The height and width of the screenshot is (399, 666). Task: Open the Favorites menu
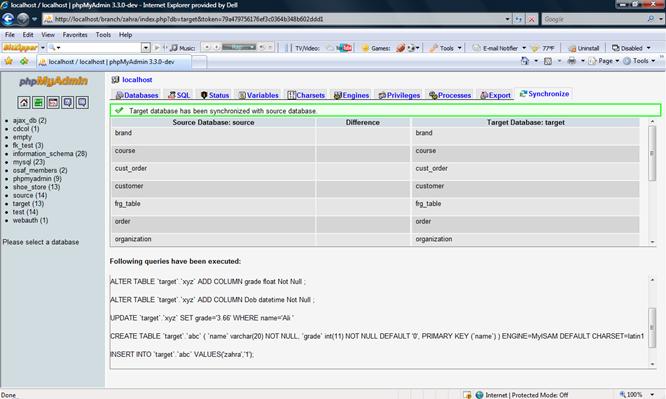pyautogui.click(x=75, y=35)
